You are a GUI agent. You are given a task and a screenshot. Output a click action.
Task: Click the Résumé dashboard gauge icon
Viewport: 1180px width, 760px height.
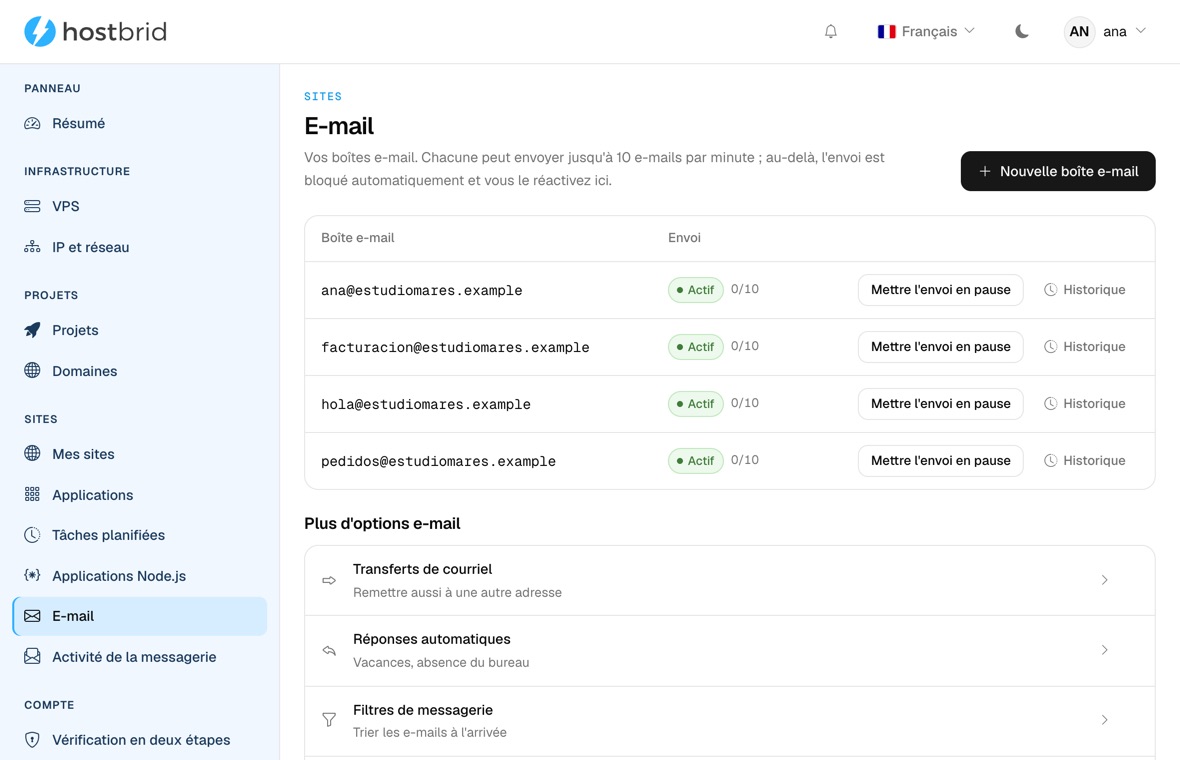pos(32,123)
